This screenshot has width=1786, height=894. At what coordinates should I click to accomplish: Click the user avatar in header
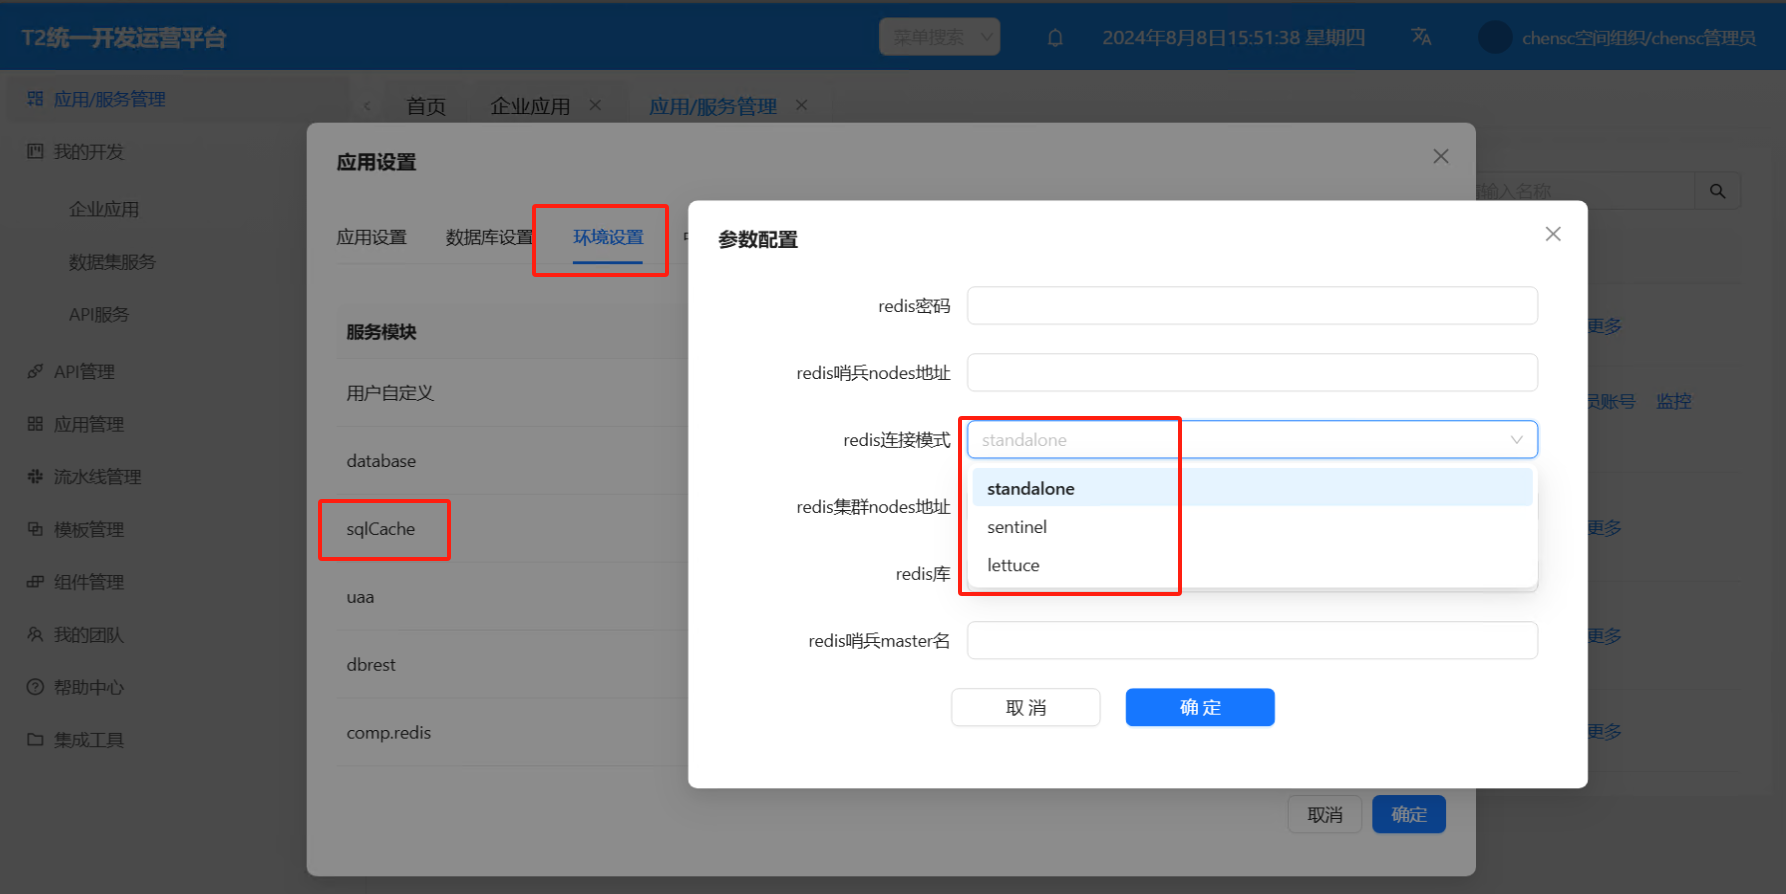1495,37
